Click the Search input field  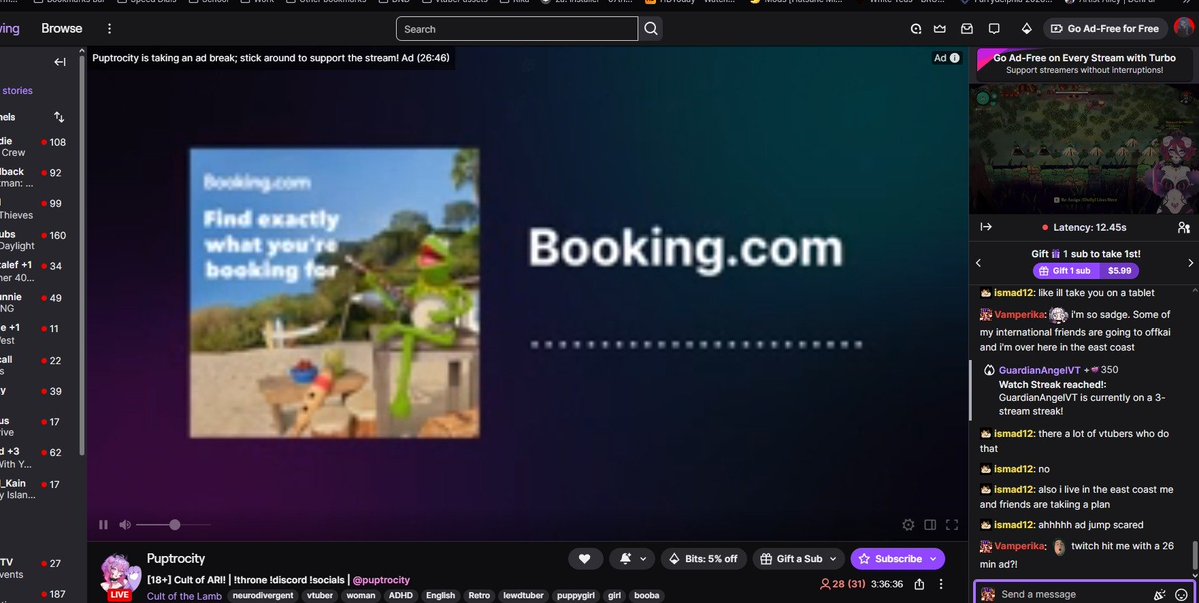517,28
